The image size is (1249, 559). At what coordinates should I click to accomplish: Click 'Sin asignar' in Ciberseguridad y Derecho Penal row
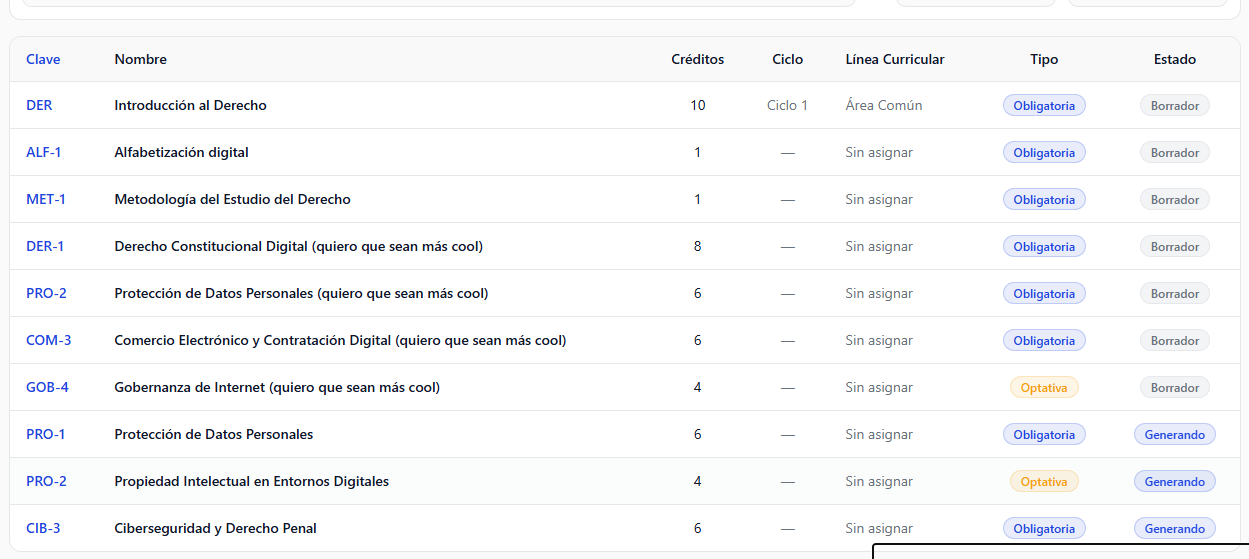879,528
